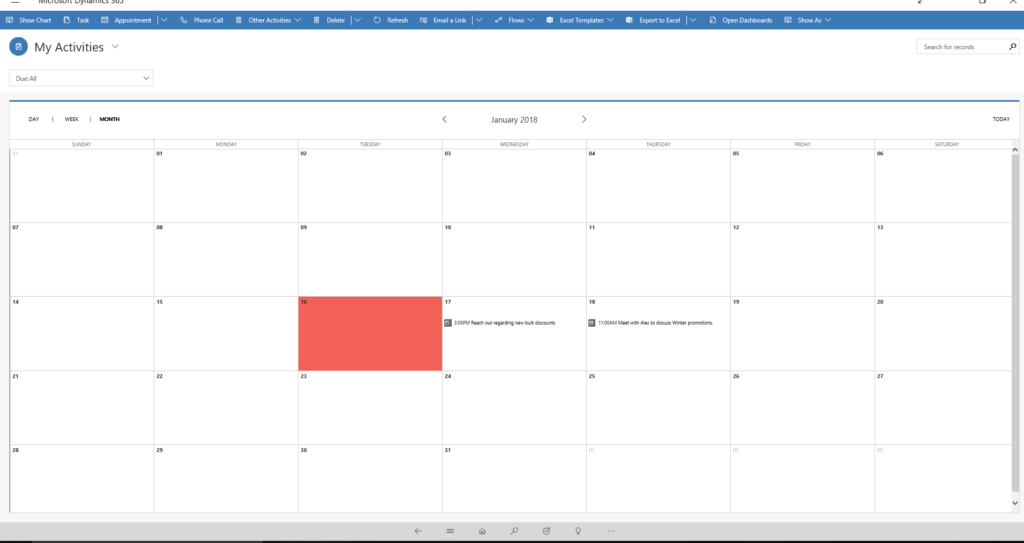Open the search magnifier in bottom bar
Viewport: 1024px width, 543px height.
514,531
